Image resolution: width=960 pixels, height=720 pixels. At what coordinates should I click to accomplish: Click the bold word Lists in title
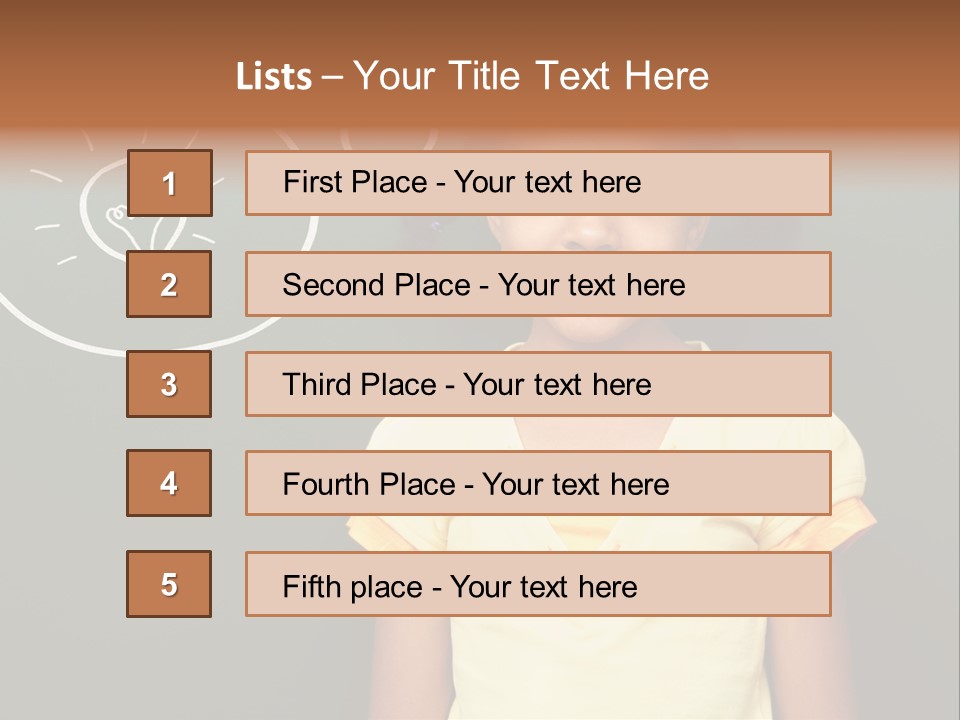tap(274, 77)
